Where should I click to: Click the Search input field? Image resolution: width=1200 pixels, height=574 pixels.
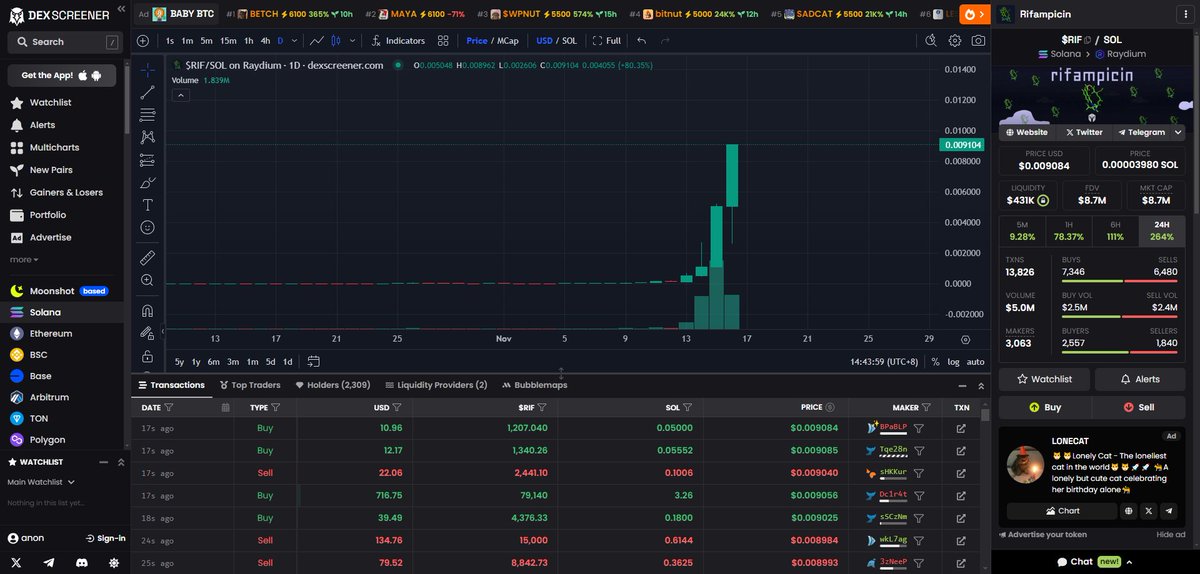click(64, 42)
